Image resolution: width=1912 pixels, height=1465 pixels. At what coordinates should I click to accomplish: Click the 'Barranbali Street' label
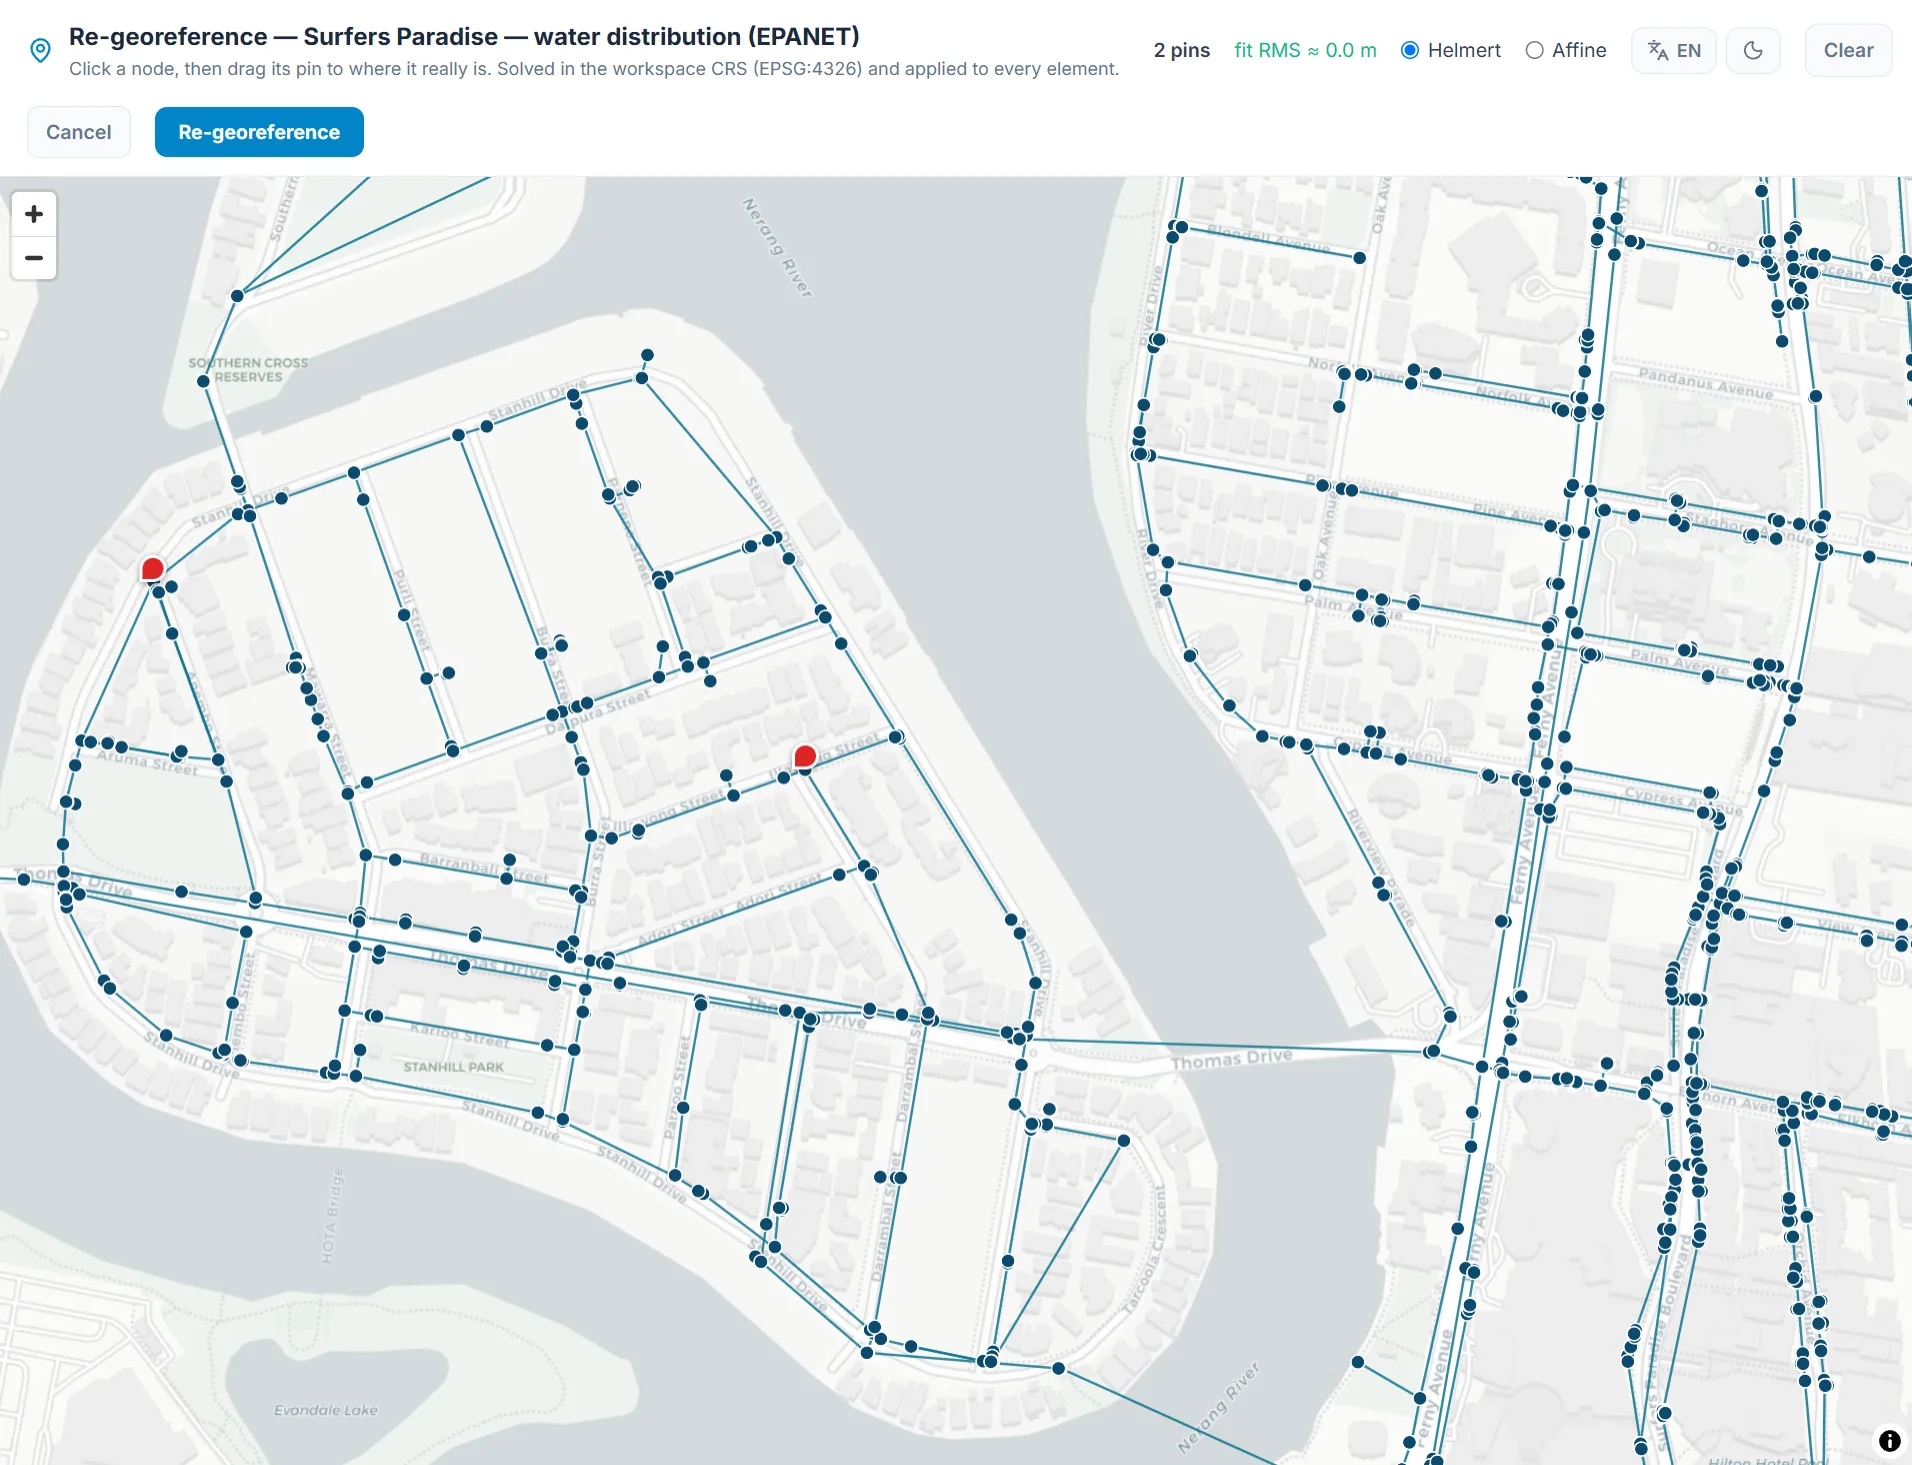click(483, 868)
